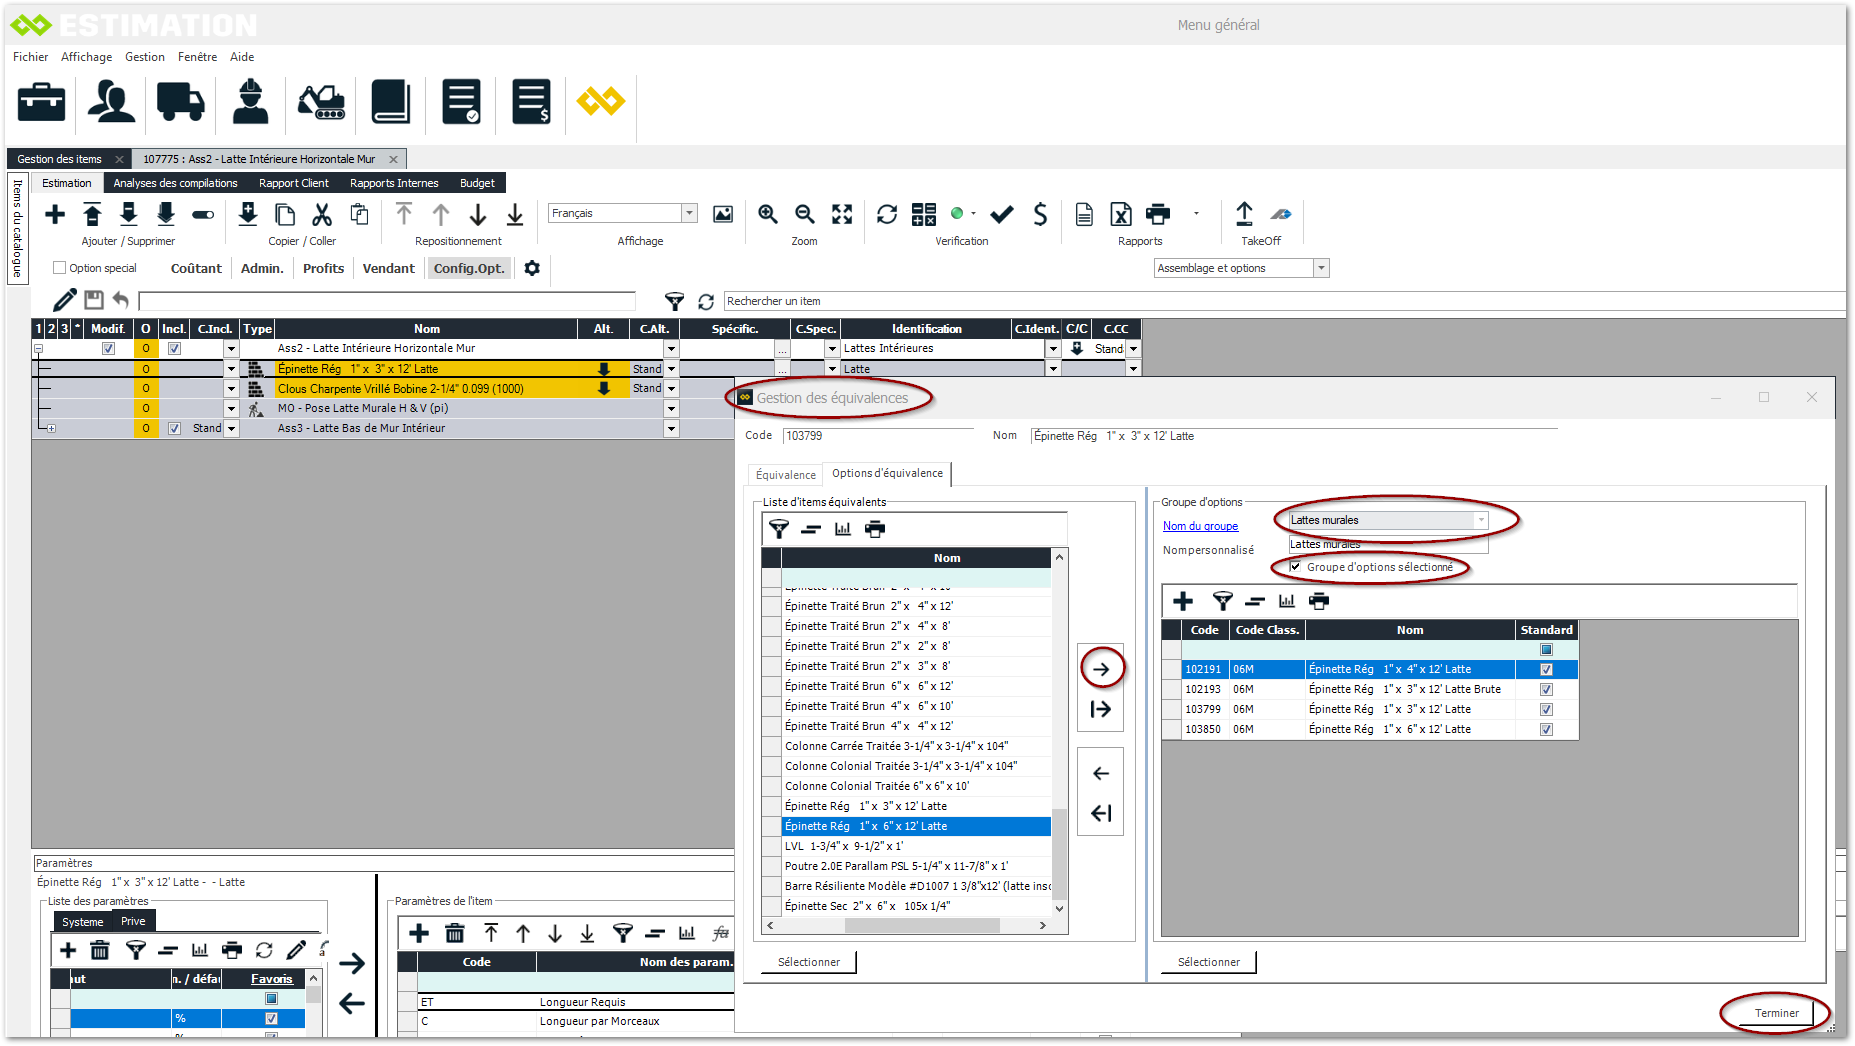
Task: Click the zoom in magnifier icon
Action: (767, 214)
